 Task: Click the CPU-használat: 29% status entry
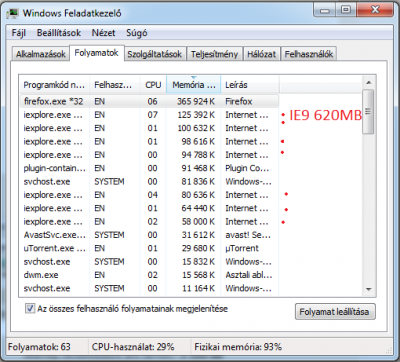[x=133, y=347]
